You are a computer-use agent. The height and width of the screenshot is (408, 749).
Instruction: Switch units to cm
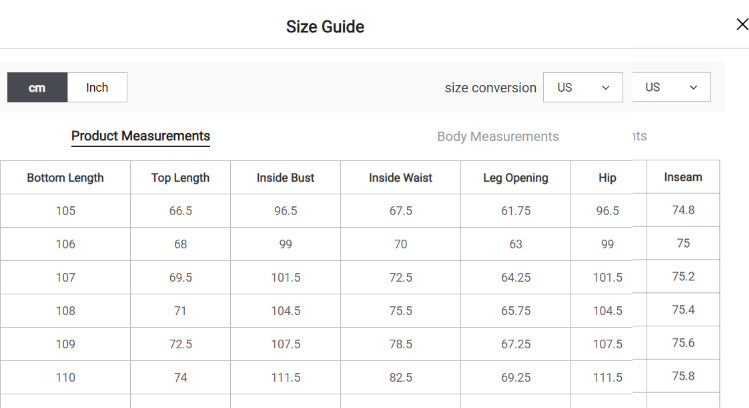coord(37,88)
